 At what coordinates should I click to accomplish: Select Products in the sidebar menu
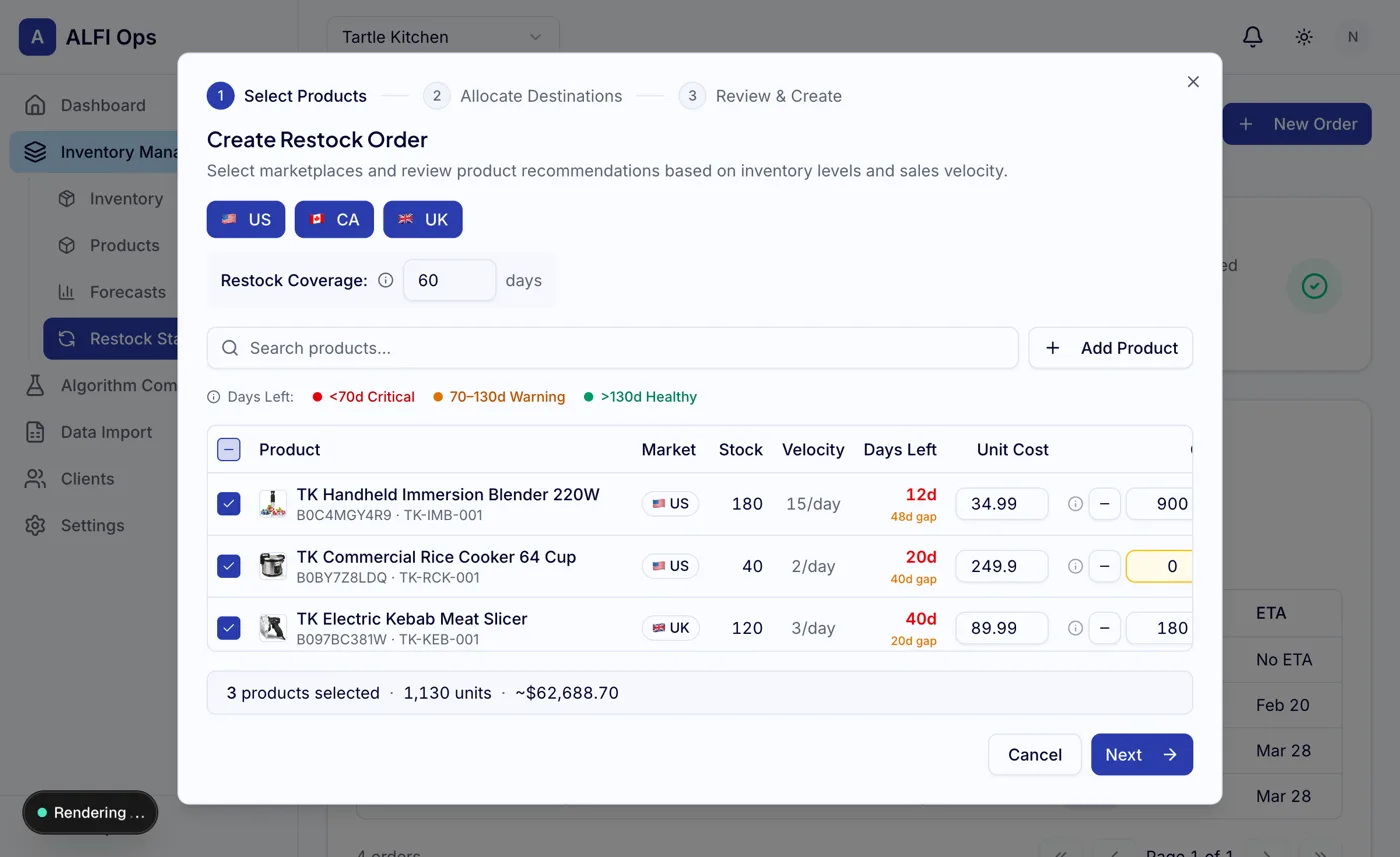(x=64, y=245)
